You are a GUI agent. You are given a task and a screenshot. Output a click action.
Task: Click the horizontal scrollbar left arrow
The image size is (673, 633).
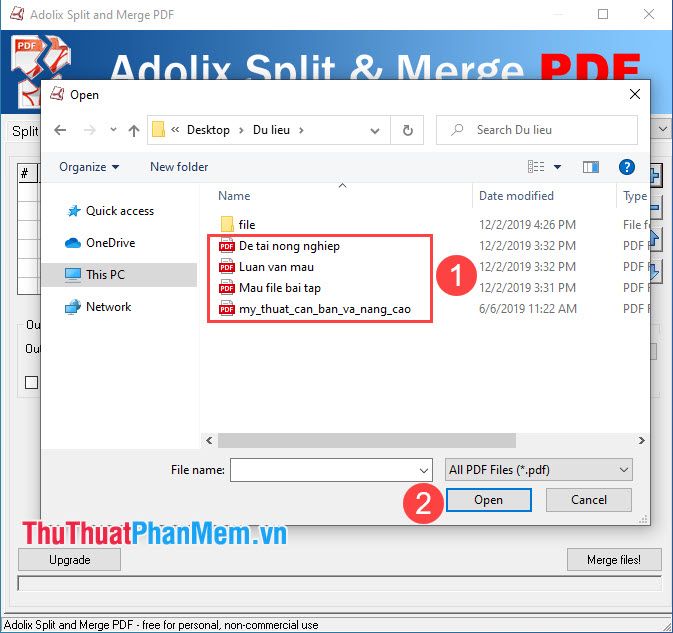coord(209,440)
